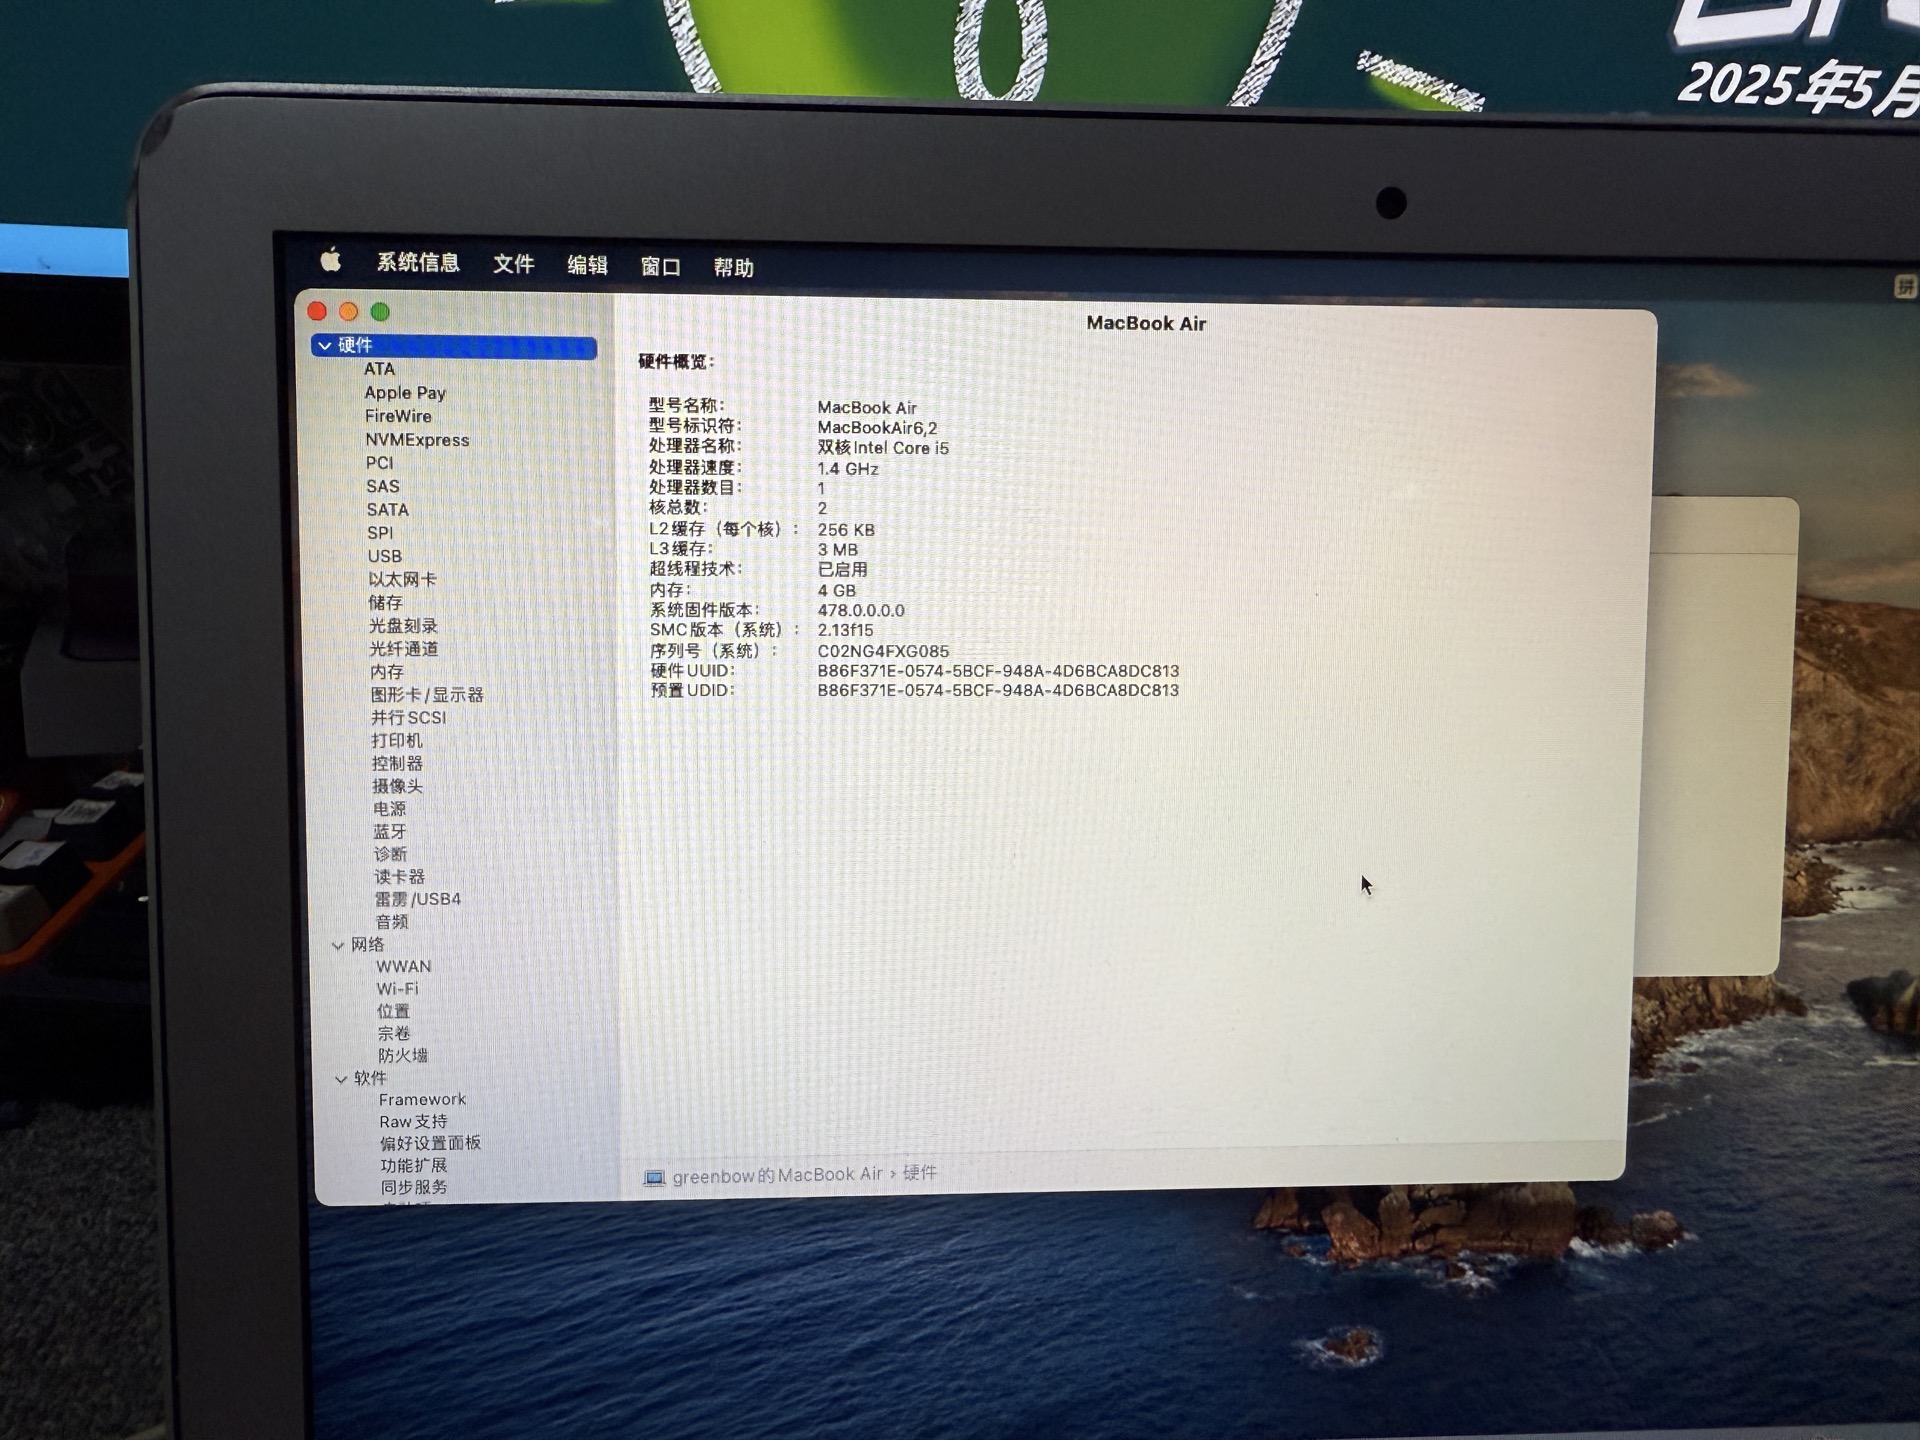Select Apple Pay in the sidebar

pyautogui.click(x=405, y=393)
